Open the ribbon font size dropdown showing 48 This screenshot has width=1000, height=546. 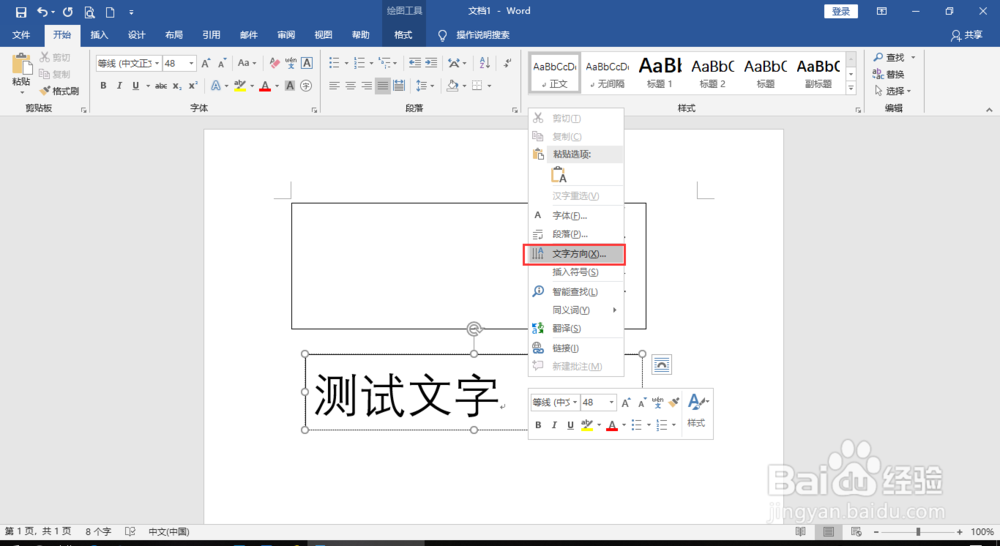click(x=191, y=63)
